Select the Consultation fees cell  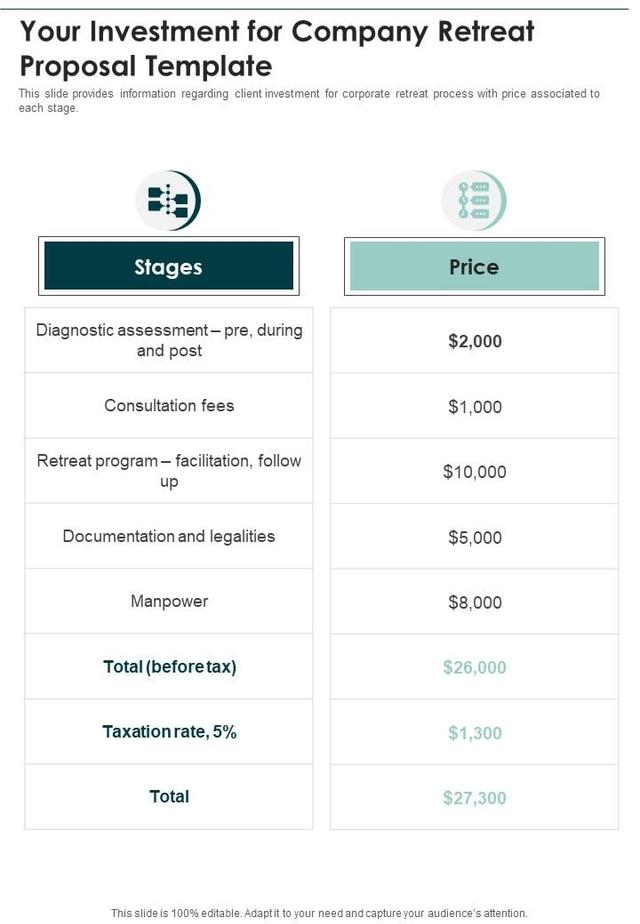[x=169, y=405]
